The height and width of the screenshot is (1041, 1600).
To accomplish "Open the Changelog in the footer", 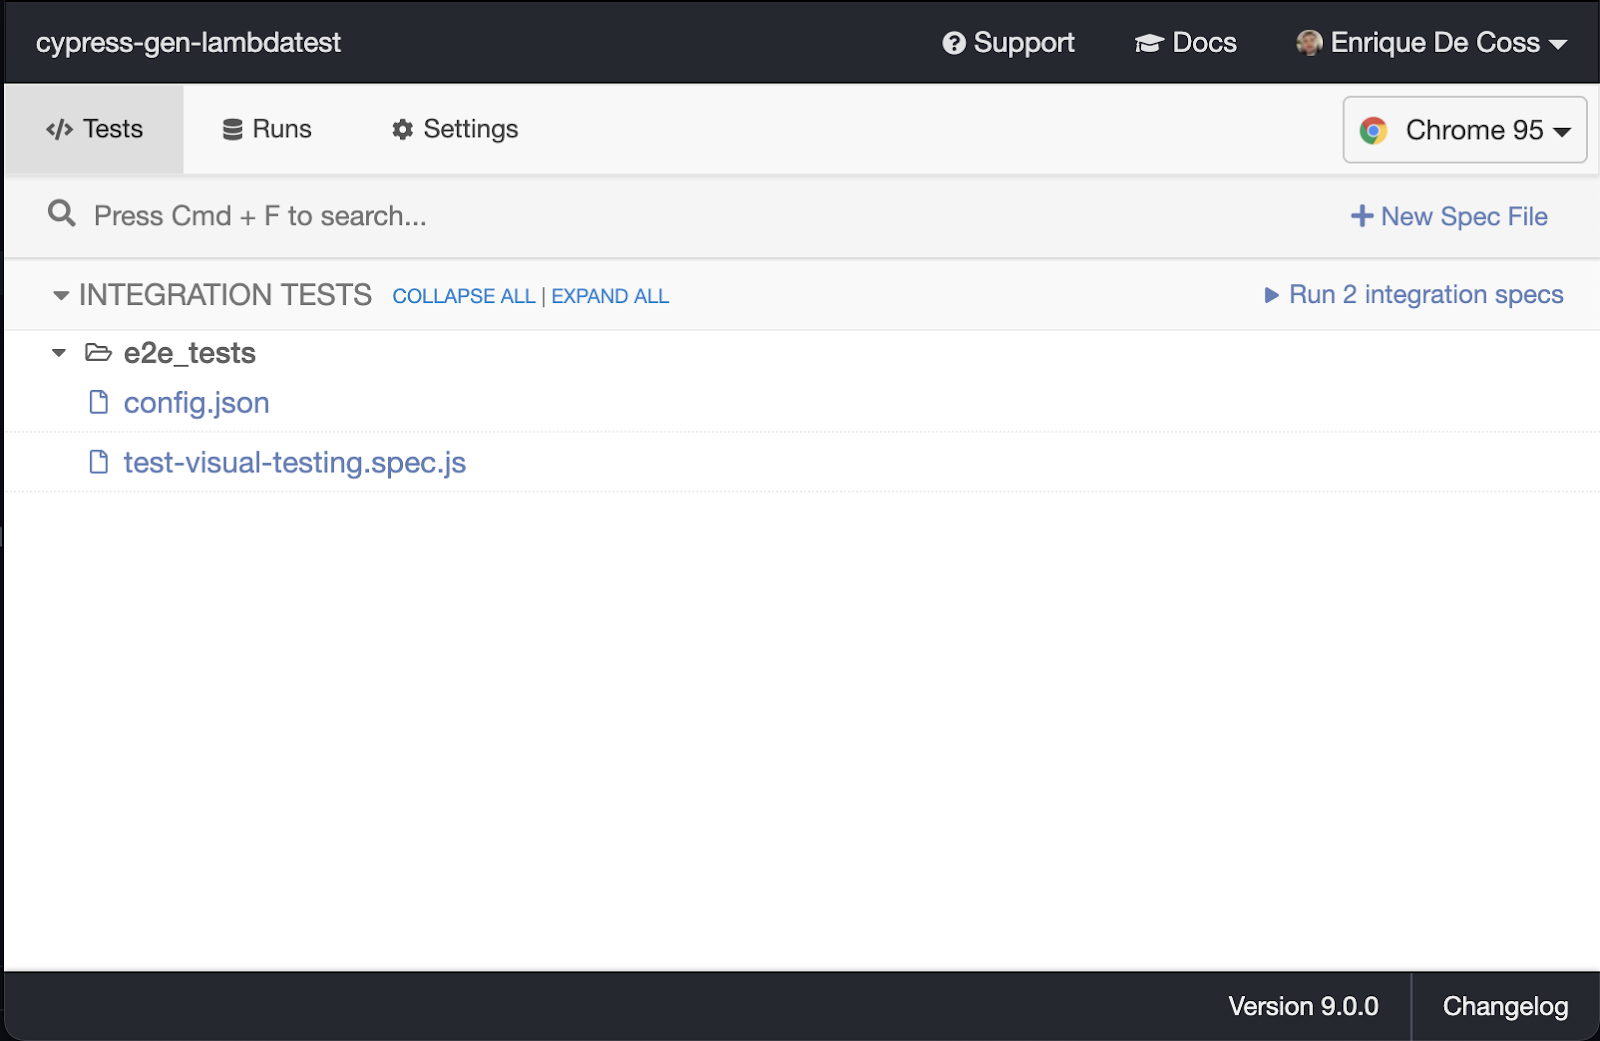I will [x=1505, y=1006].
